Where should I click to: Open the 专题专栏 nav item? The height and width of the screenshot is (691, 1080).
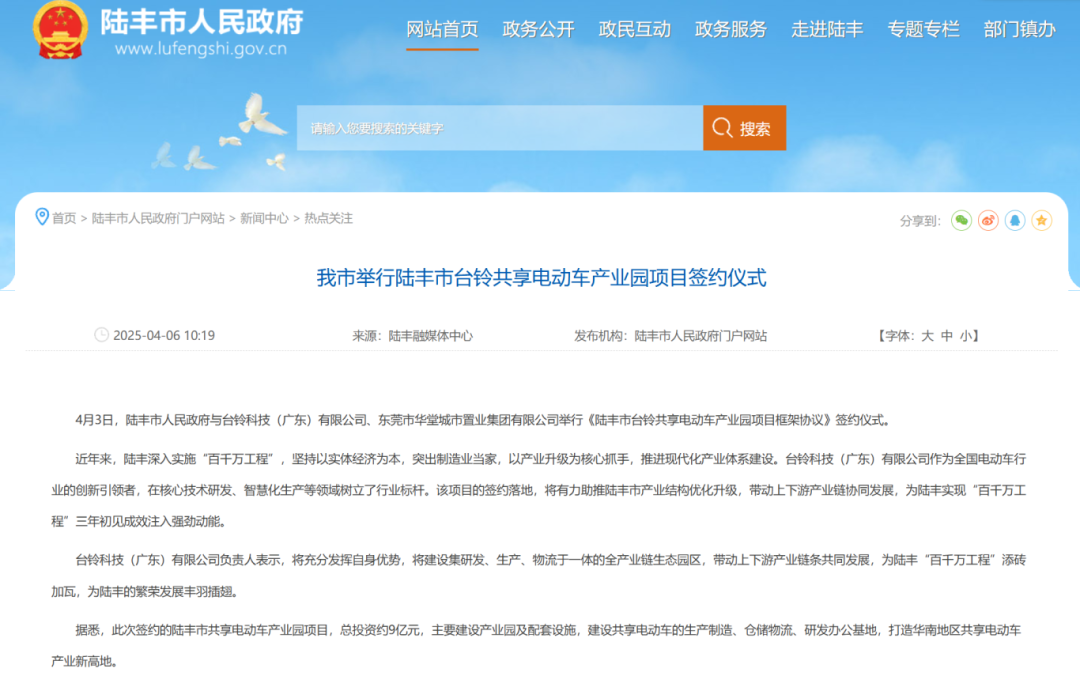point(923,30)
